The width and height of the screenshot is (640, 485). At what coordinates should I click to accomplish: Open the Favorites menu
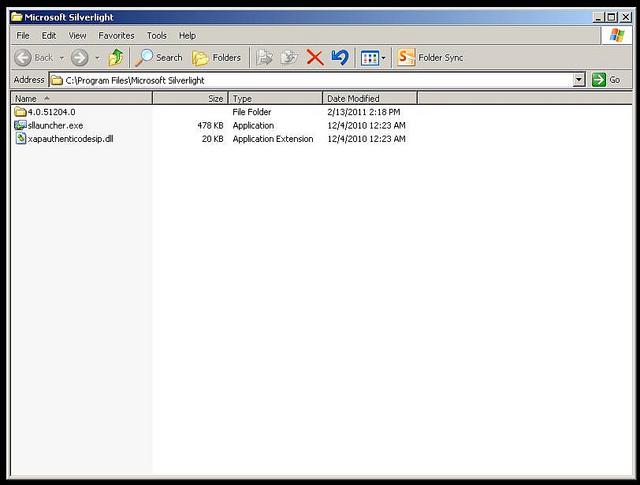click(116, 36)
